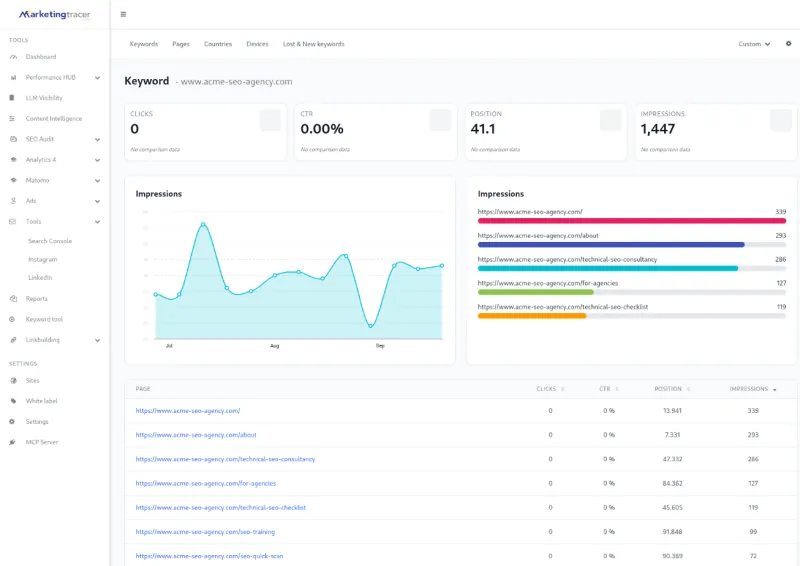Click the blue /about impressions bar
This screenshot has height=566, width=800.
(x=611, y=244)
